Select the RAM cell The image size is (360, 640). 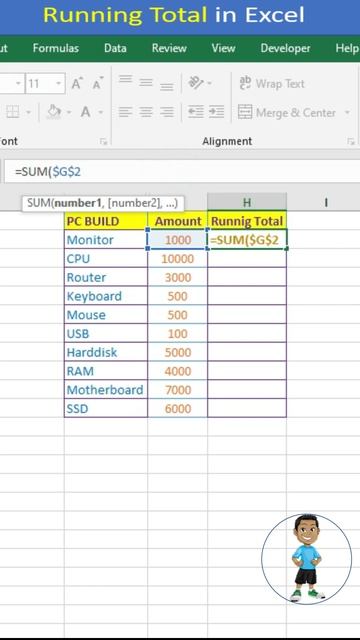tap(106, 371)
